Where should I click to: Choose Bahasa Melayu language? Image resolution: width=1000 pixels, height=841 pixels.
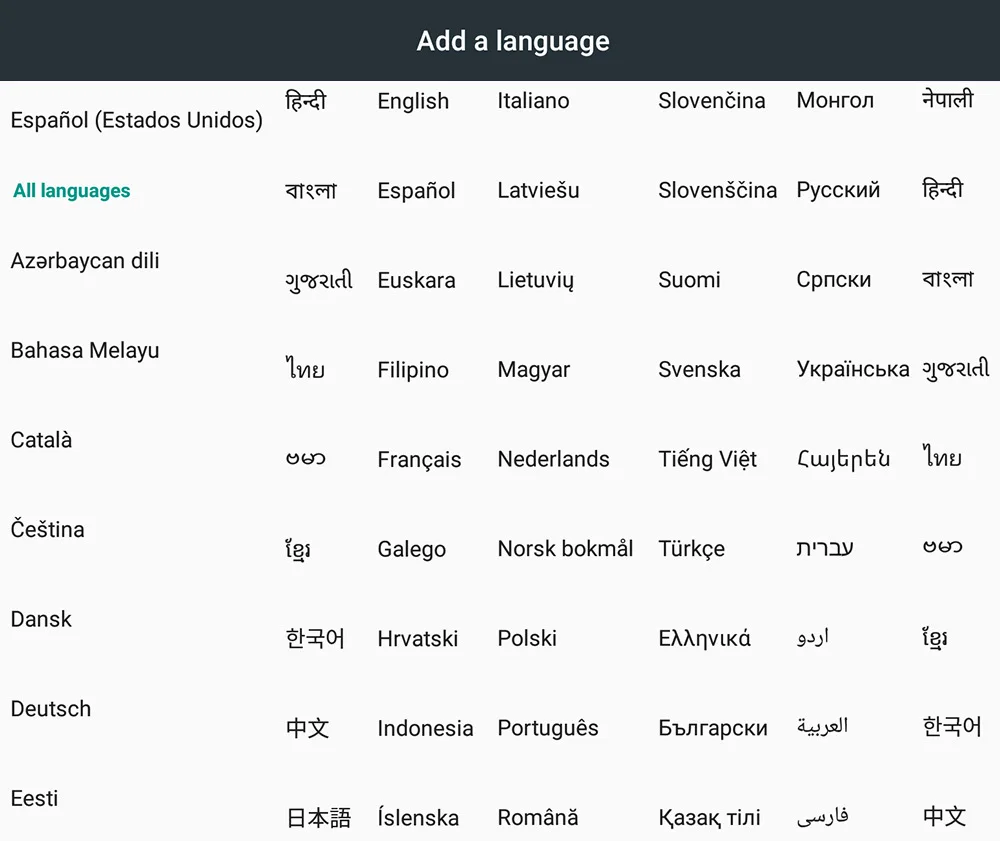tap(85, 351)
